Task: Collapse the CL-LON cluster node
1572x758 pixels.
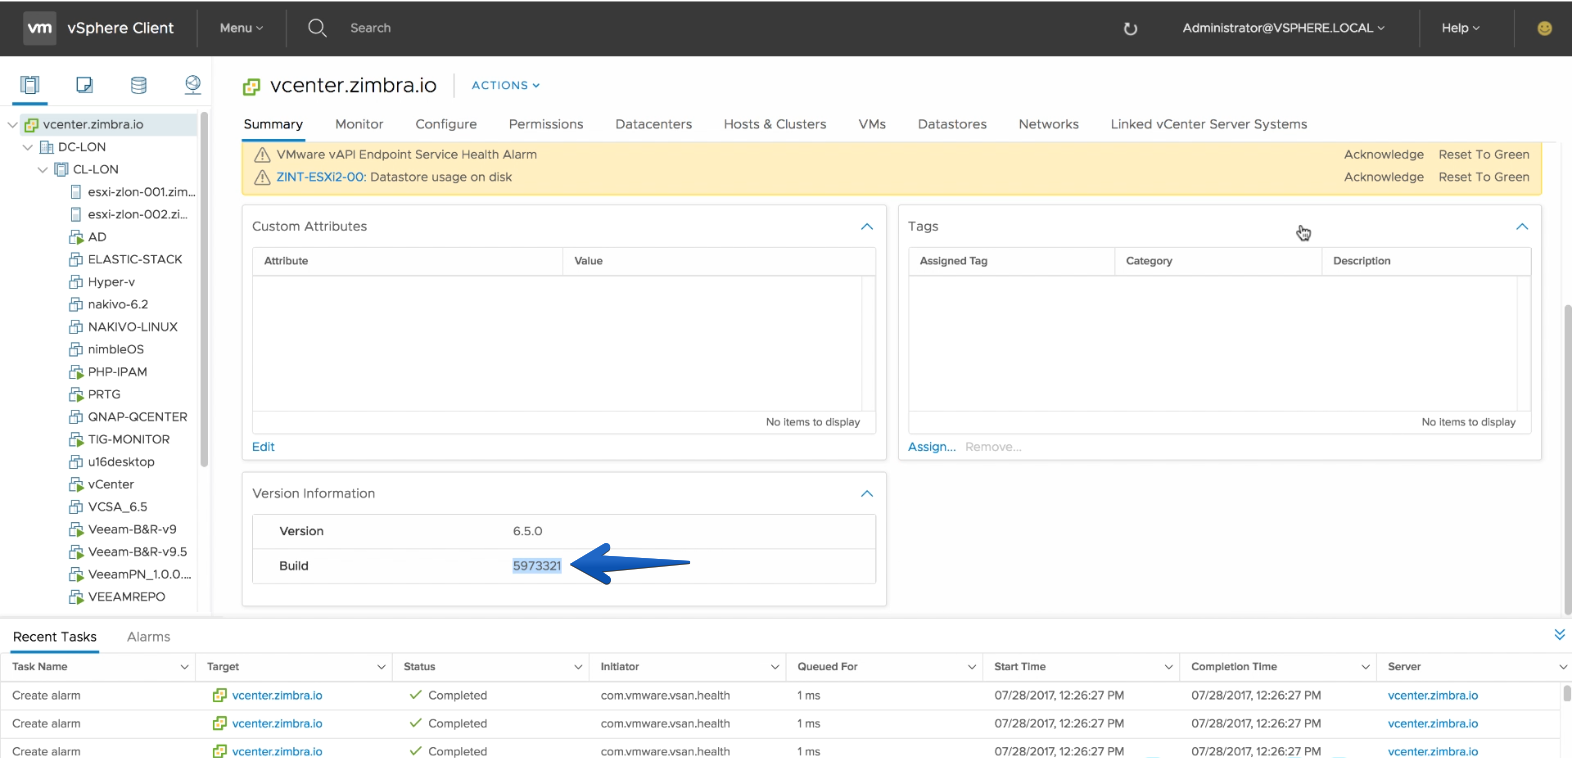Action: coord(42,170)
